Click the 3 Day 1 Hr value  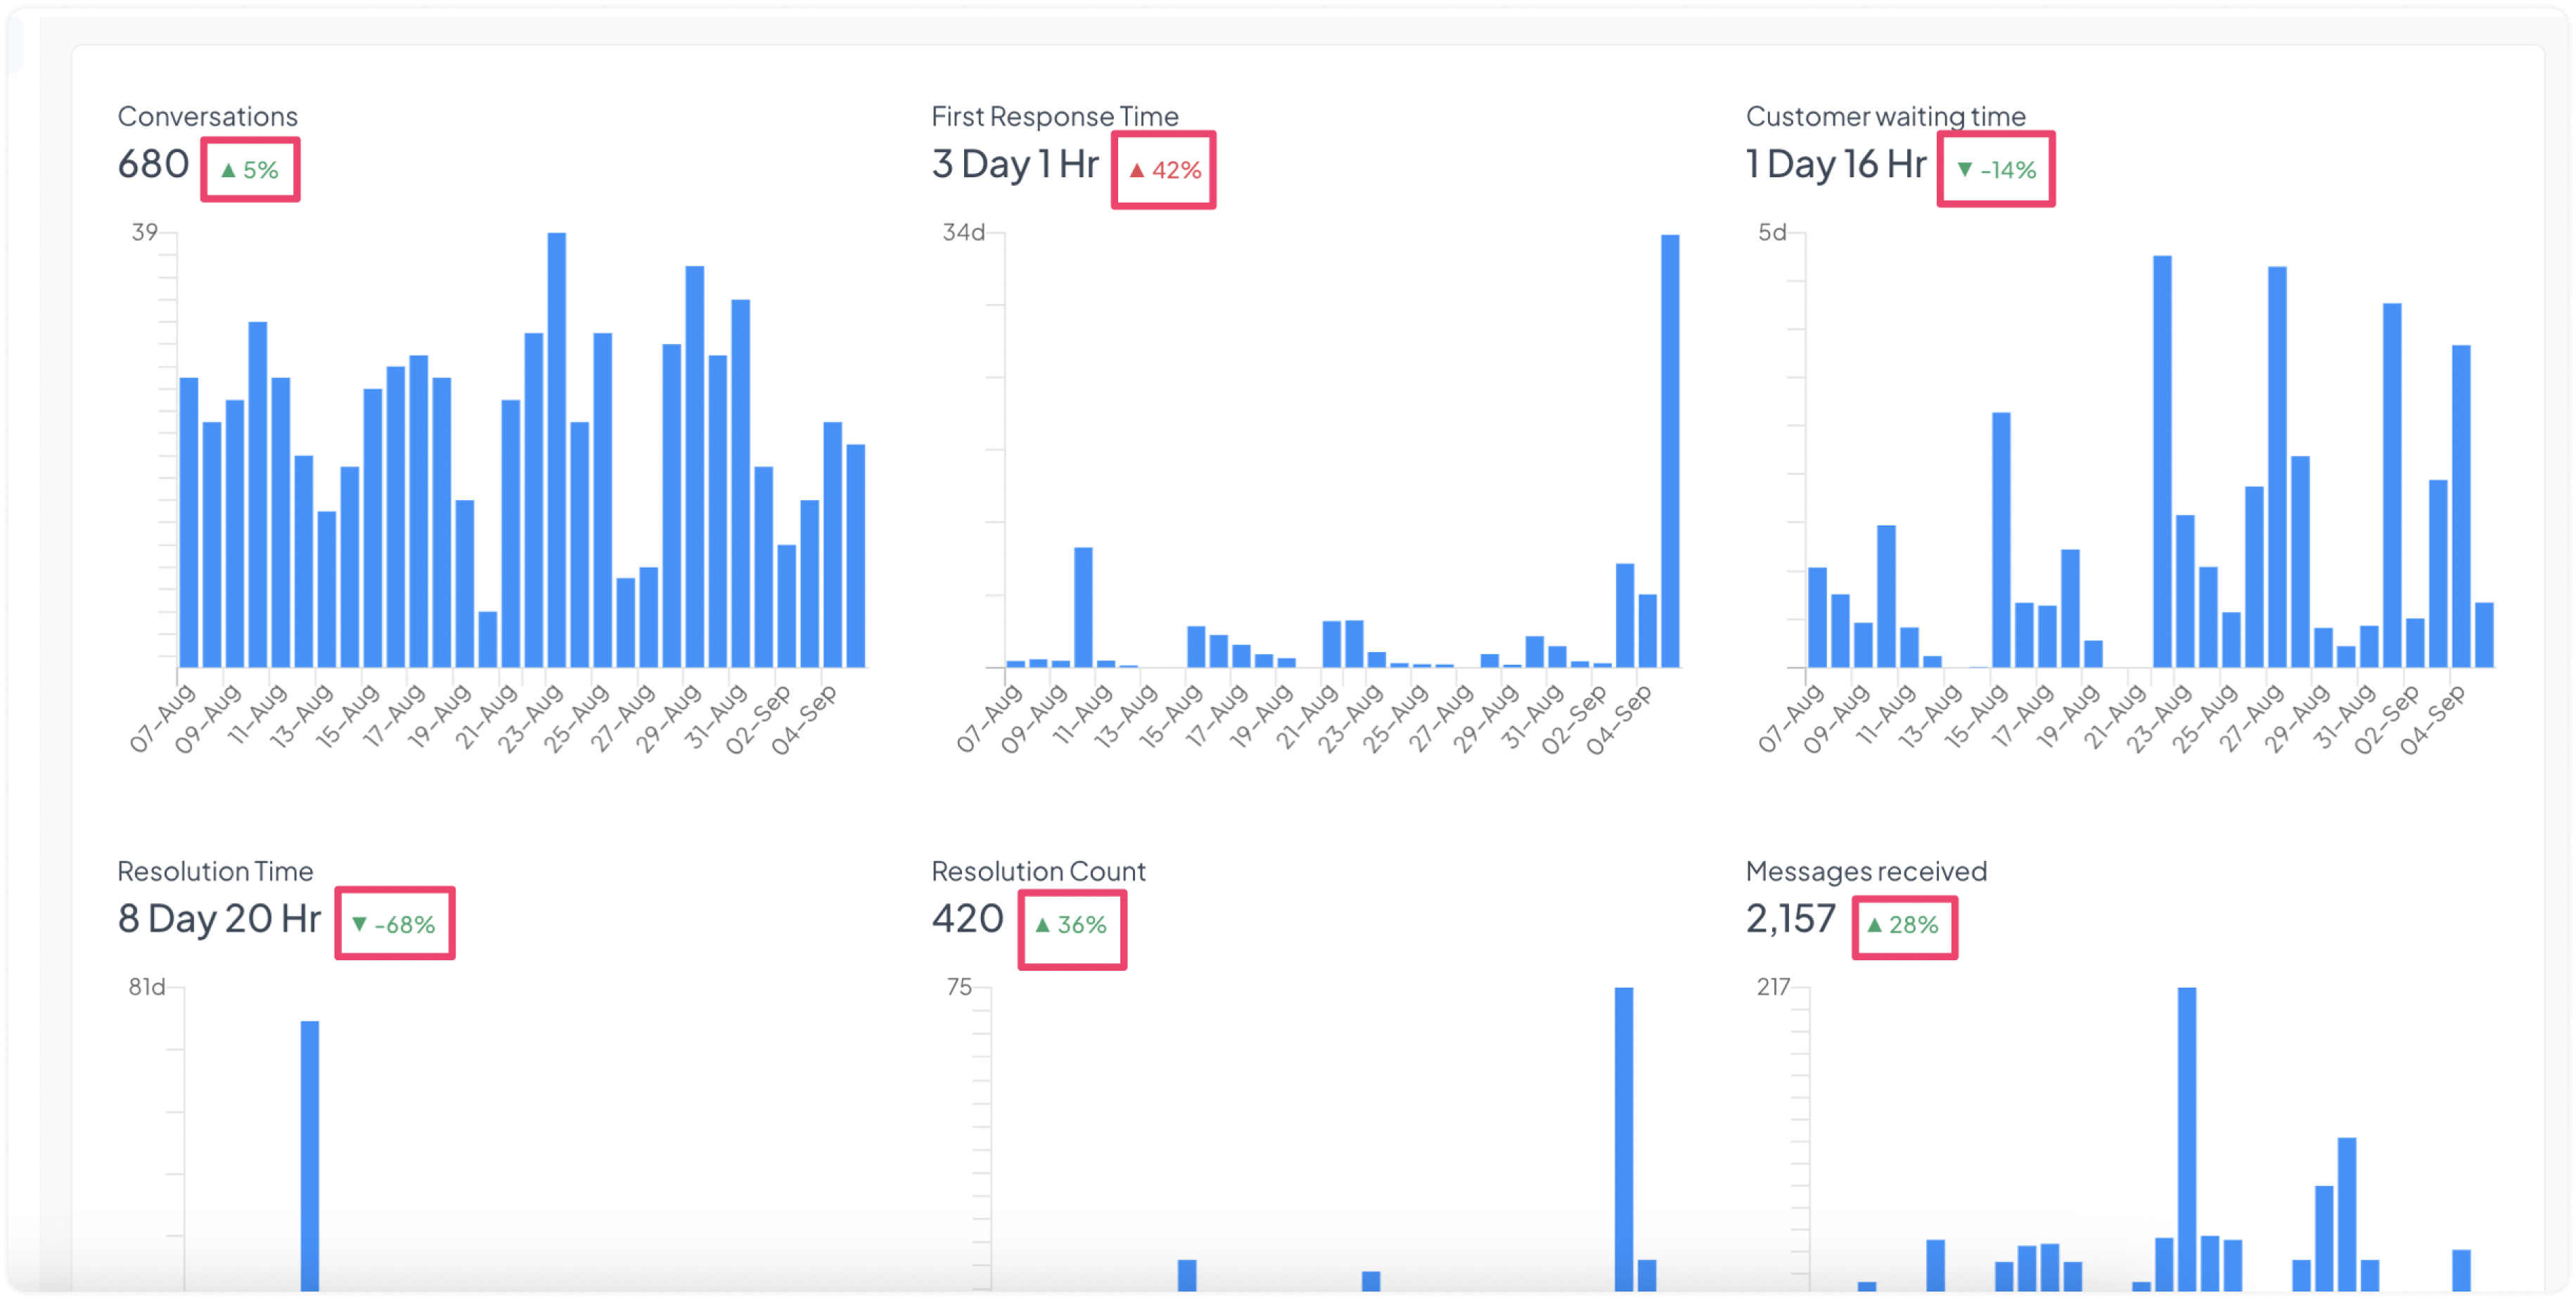1014,163
